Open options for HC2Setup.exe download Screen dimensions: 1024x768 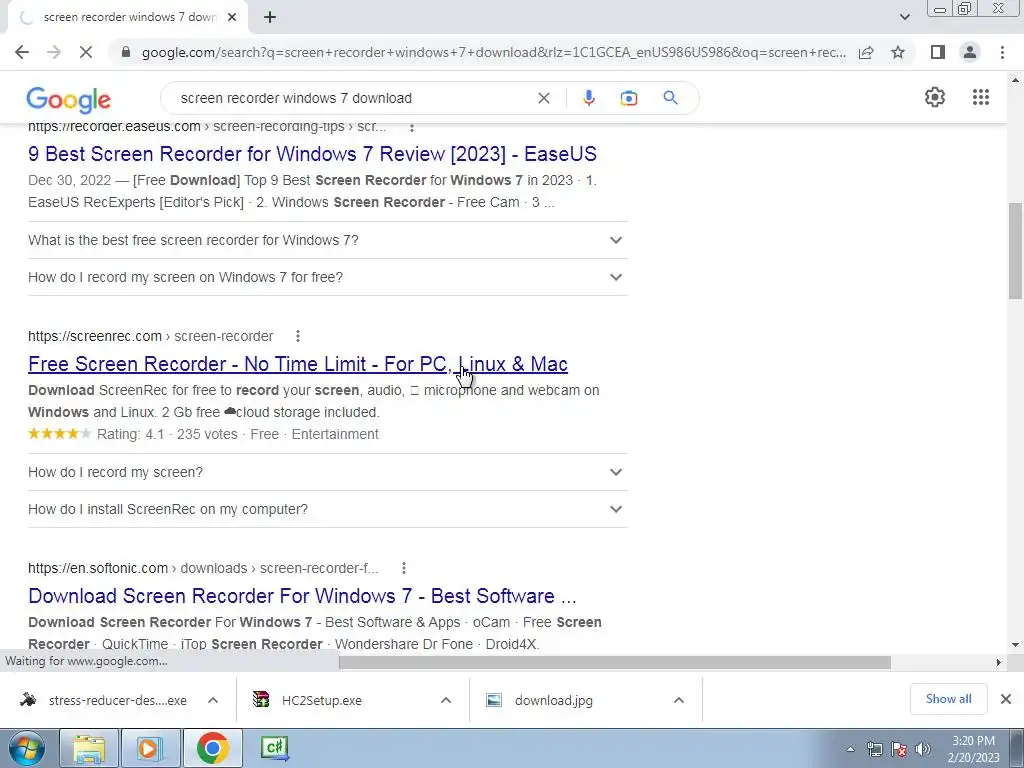coord(446,700)
